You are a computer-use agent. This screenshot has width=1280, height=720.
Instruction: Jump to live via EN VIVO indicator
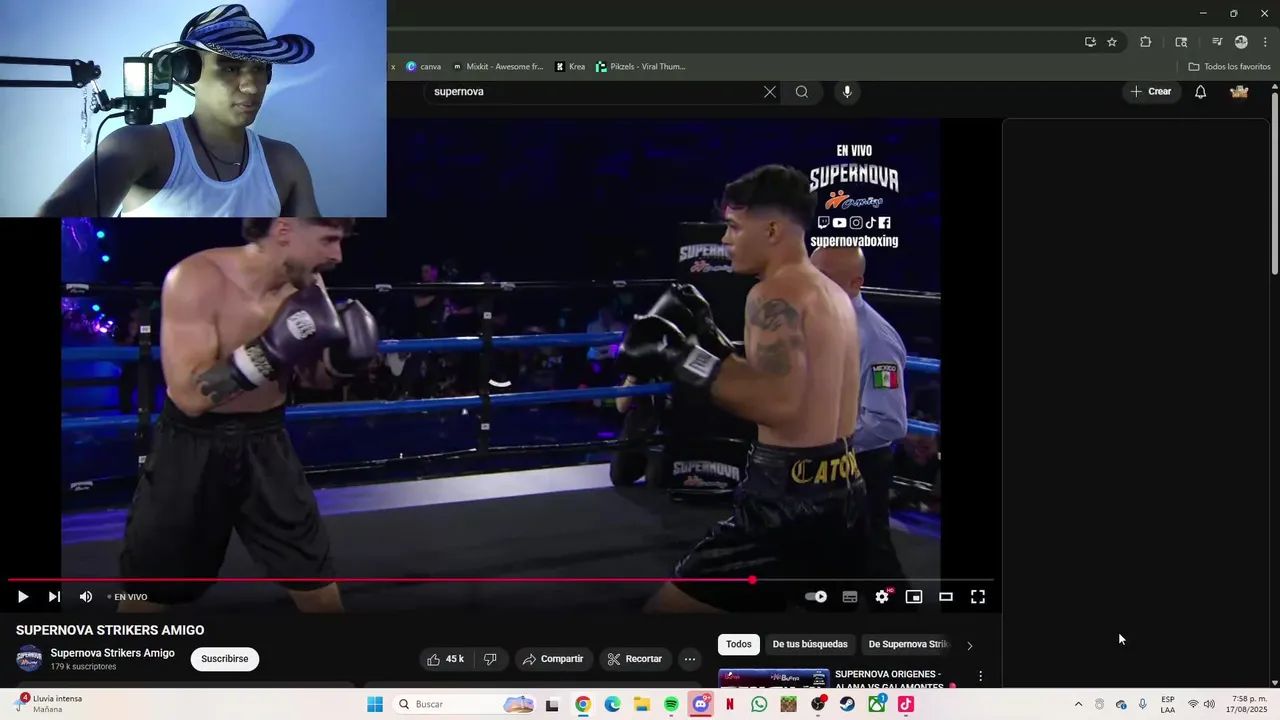(128, 597)
